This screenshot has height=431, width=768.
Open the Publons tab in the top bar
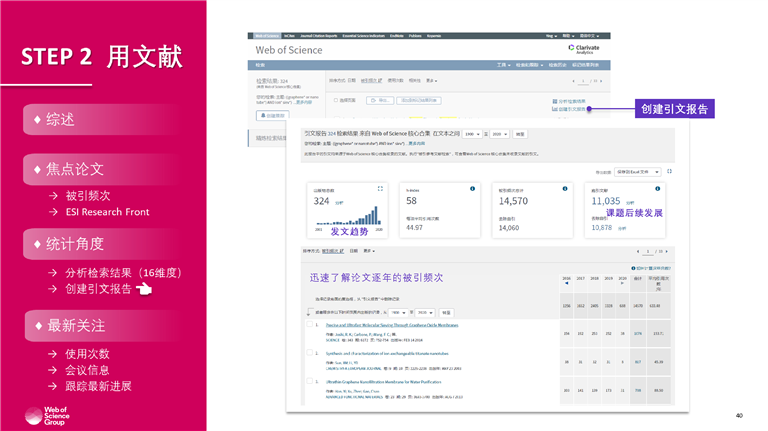415,36
